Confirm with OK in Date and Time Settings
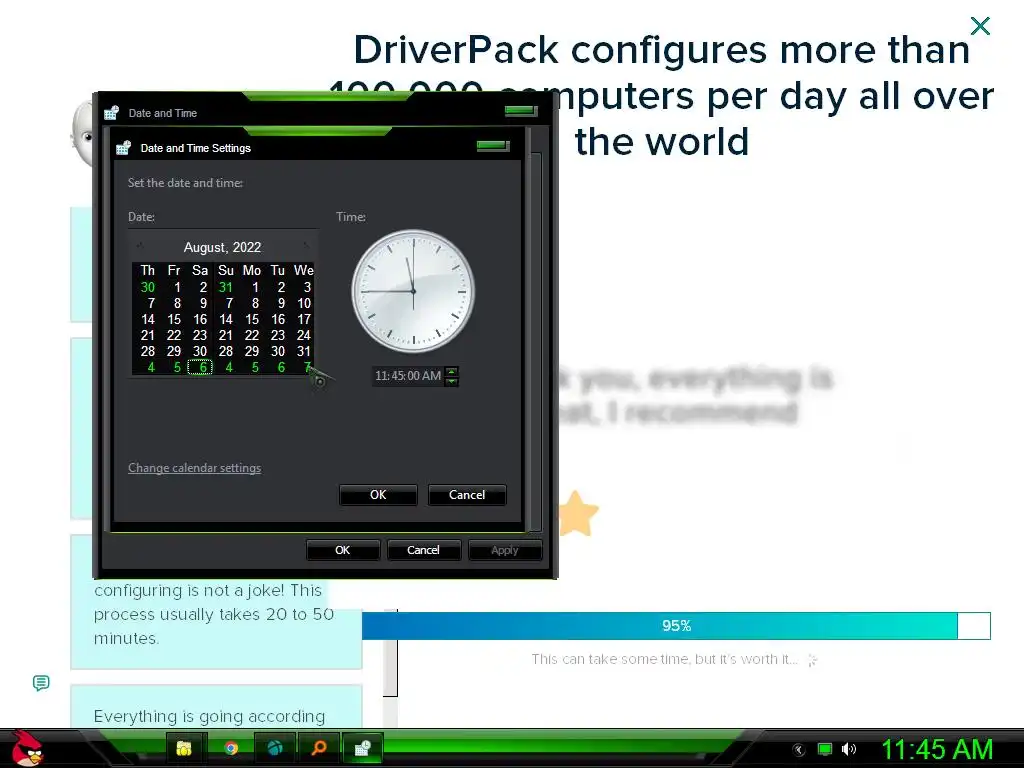Screen dimensions: 1024x768 [378, 495]
